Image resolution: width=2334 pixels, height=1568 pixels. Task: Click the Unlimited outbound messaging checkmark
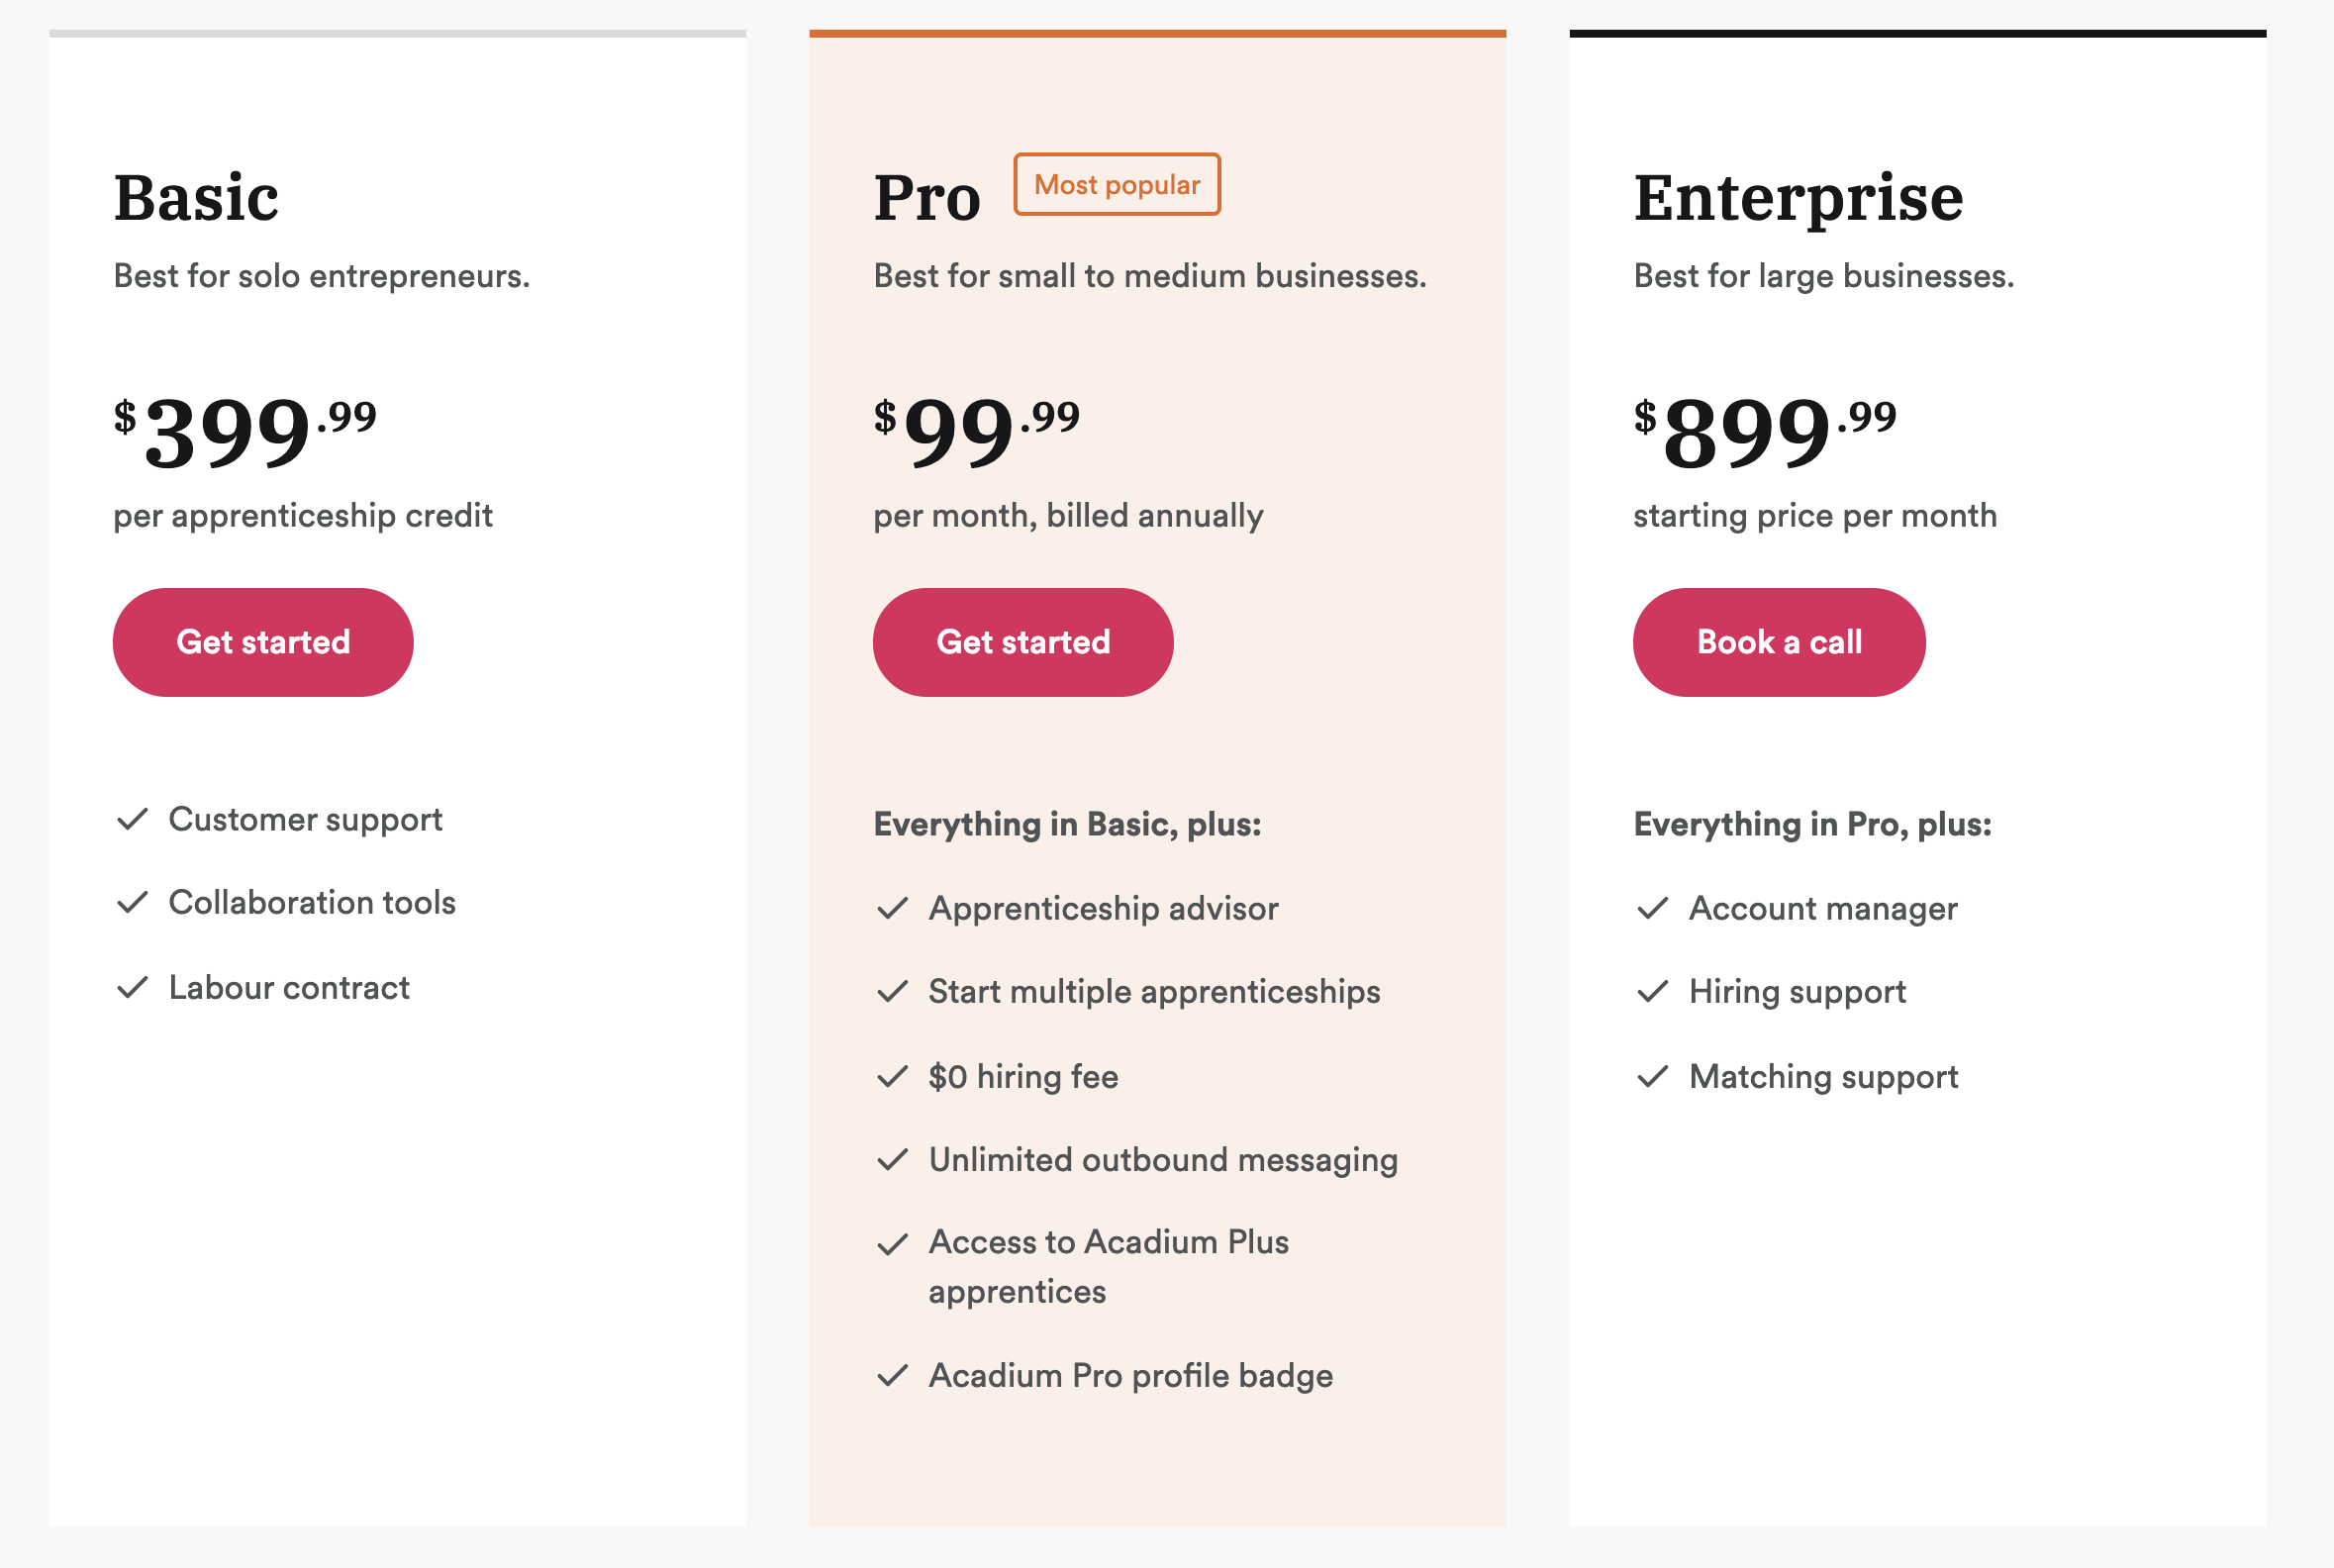(x=892, y=1160)
